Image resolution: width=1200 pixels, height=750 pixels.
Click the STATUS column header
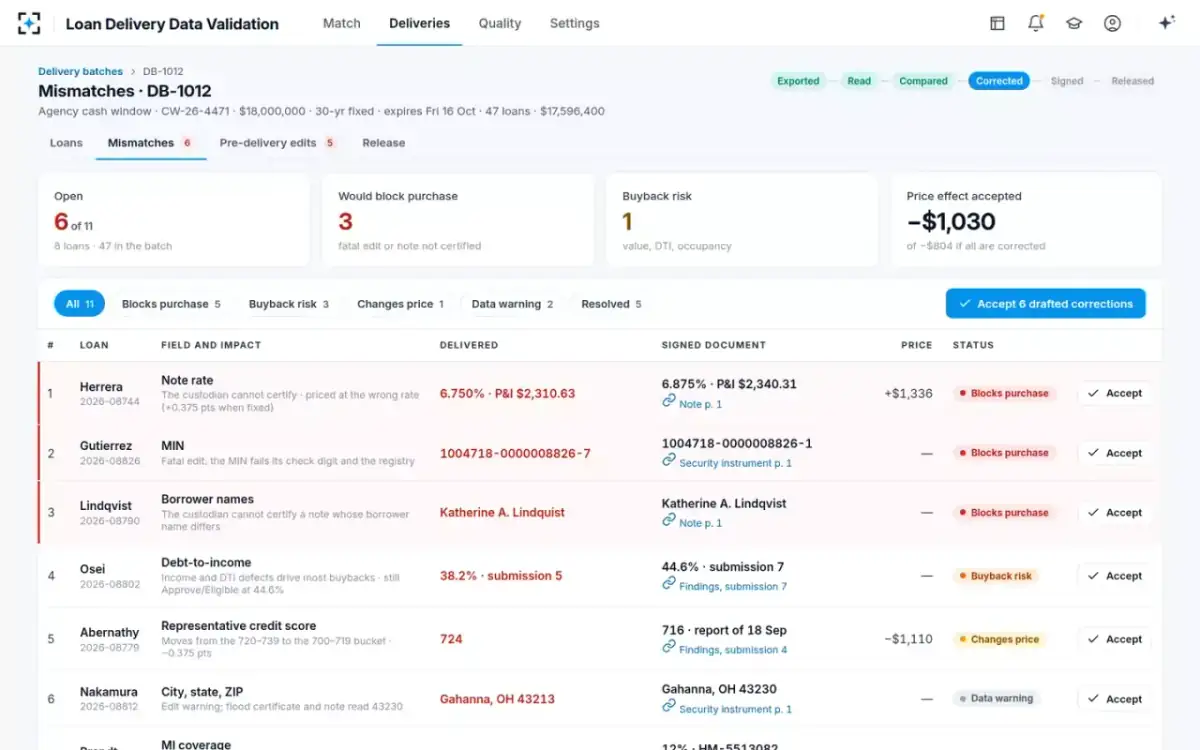973,345
